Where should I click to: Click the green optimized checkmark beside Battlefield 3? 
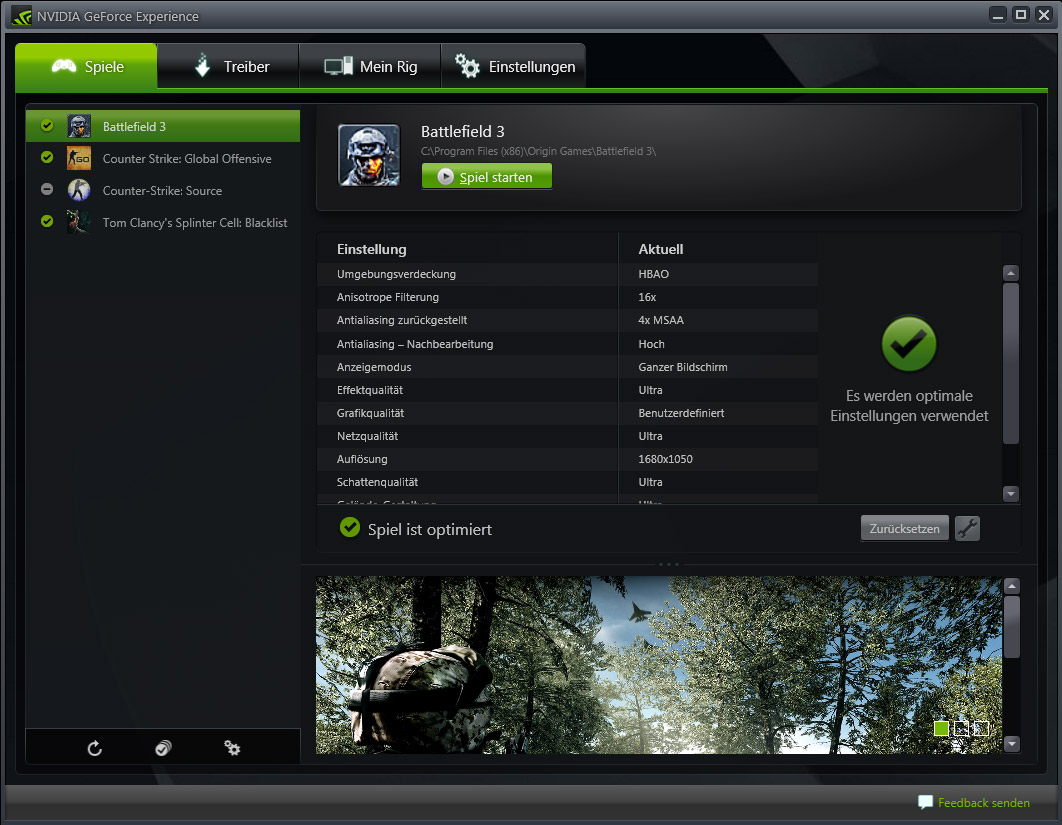pyautogui.click(x=47, y=125)
